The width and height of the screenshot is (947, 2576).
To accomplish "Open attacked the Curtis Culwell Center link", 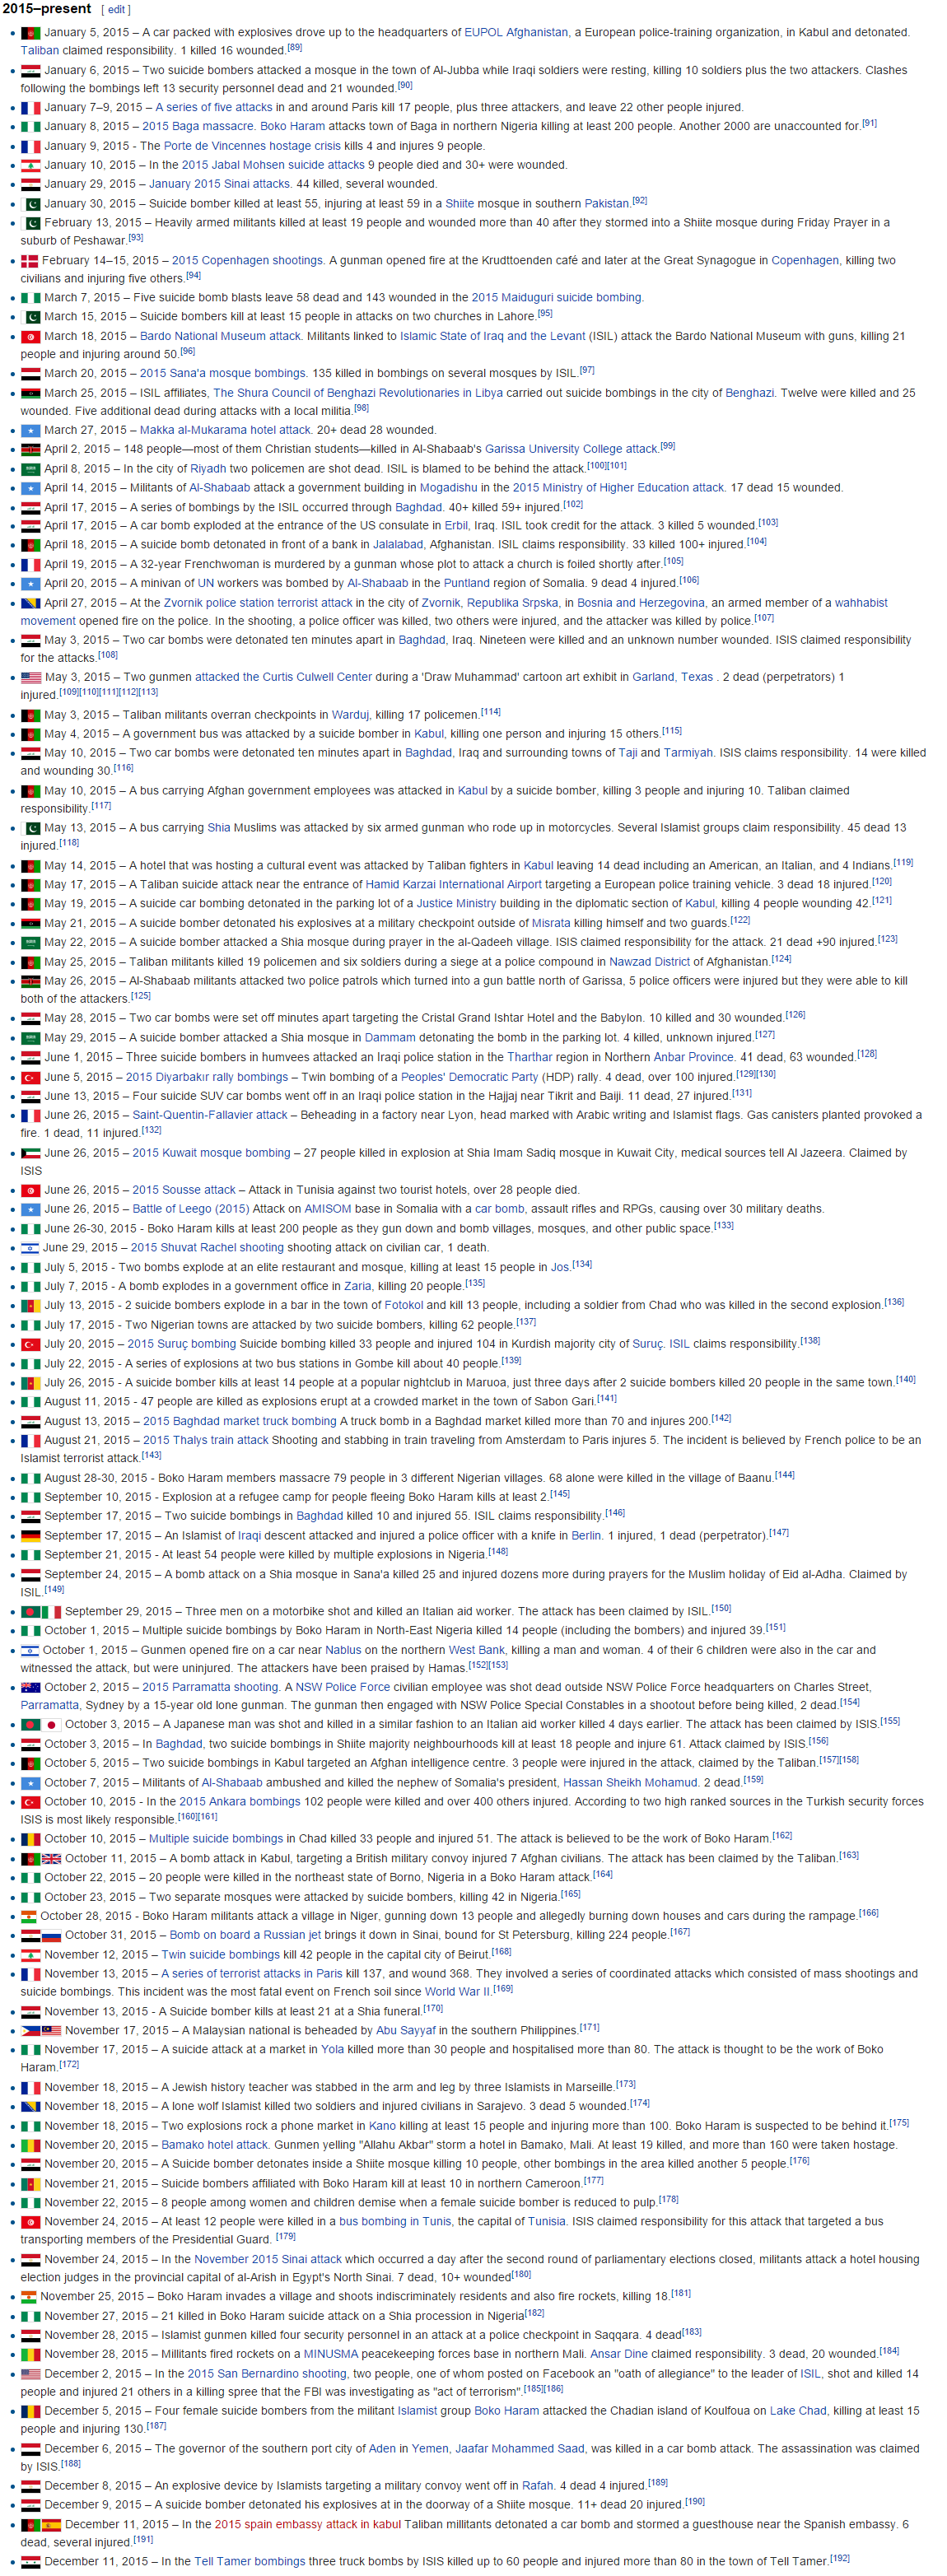I will pyautogui.click(x=283, y=678).
